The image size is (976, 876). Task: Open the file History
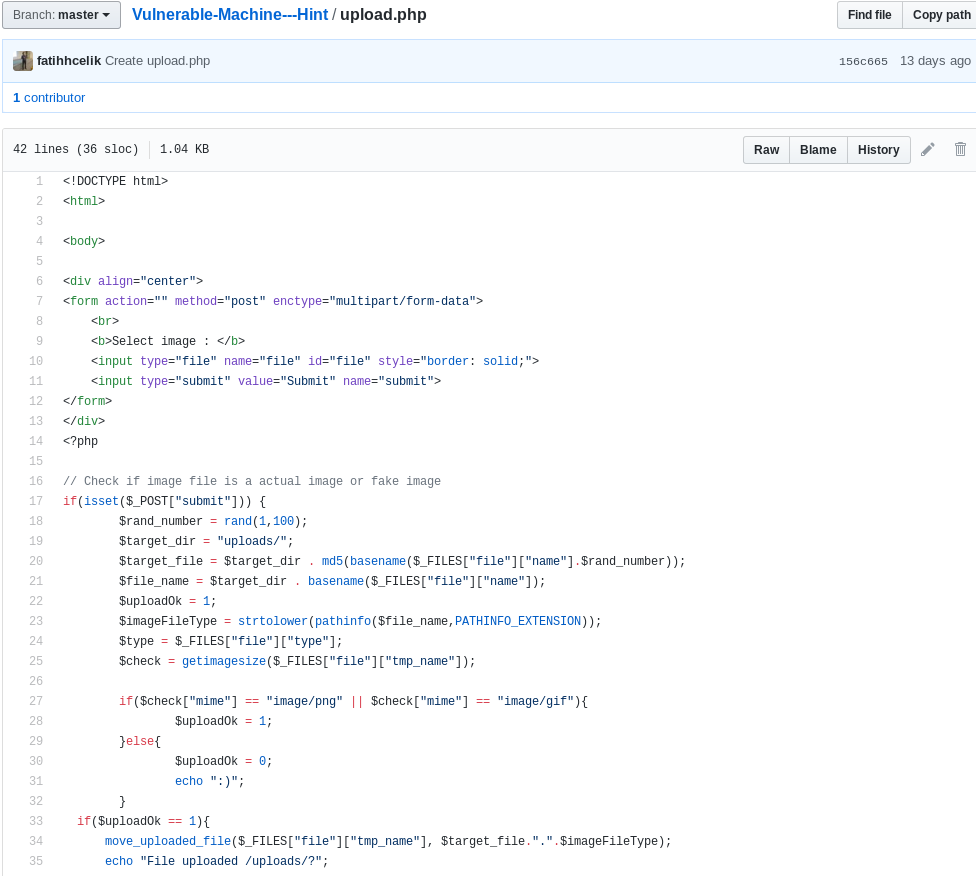(878, 150)
